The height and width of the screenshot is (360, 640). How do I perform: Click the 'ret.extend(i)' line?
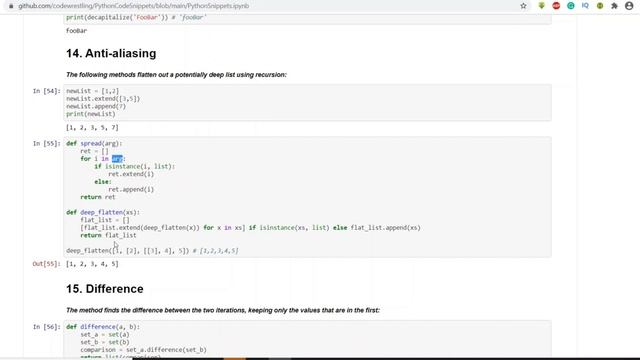tap(131, 174)
